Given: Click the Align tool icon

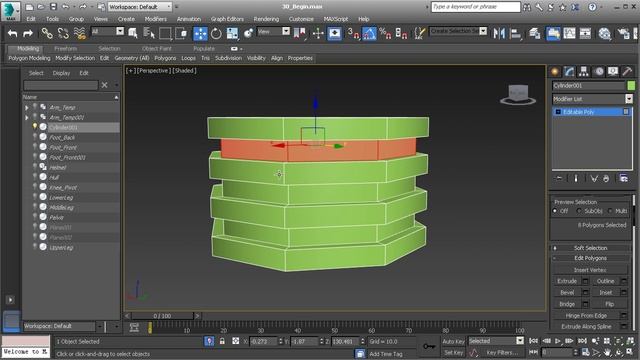Looking at the screenshot, I should (x=516, y=33).
